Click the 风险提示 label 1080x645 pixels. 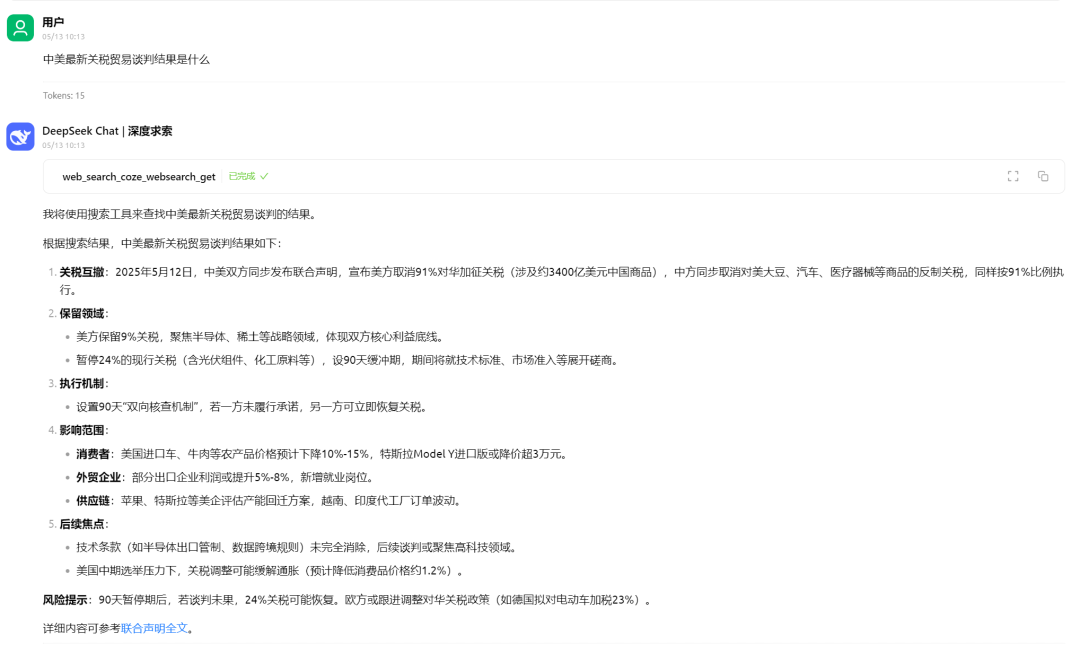[x=65, y=600]
